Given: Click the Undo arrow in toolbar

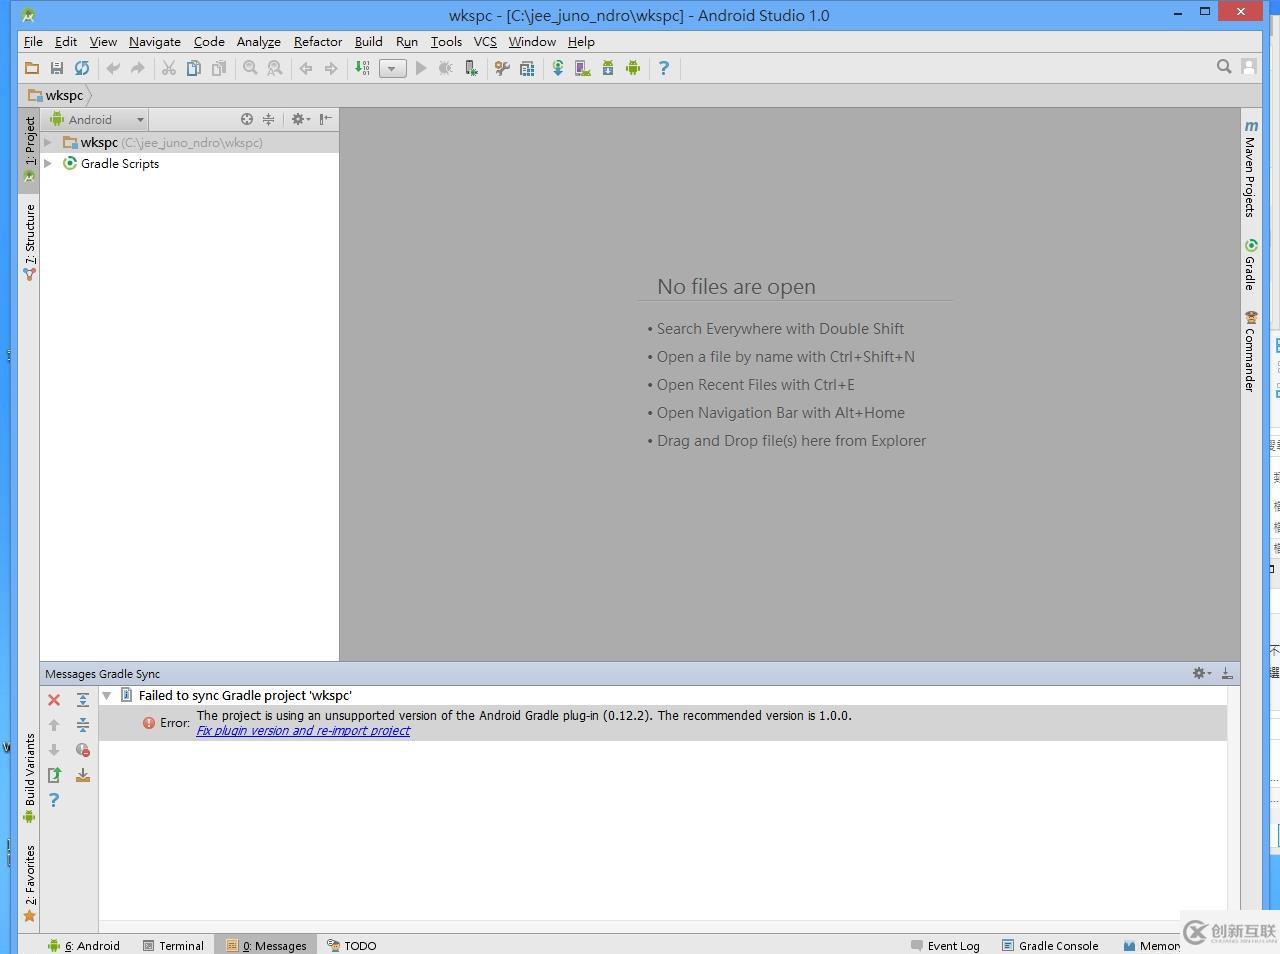Looking at the screenshot, I should tap(113, 68).
